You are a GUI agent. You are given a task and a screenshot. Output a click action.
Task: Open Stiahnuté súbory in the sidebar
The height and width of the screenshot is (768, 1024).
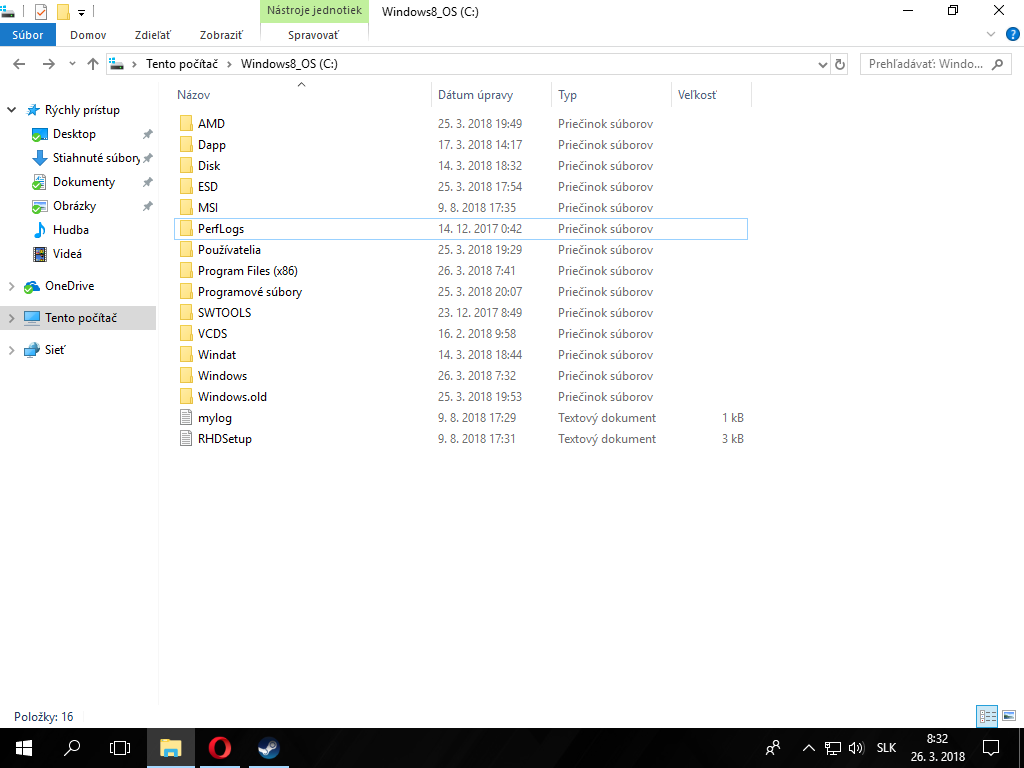[x=96, y=158]
